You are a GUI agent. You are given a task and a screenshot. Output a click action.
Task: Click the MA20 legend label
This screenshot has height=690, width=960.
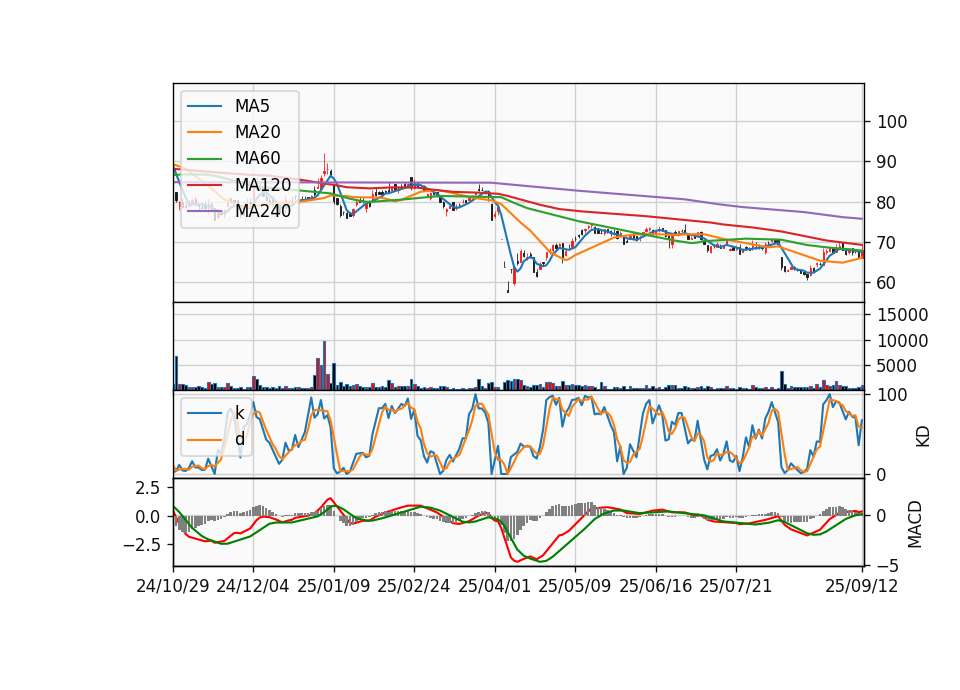tap(257, 132)
